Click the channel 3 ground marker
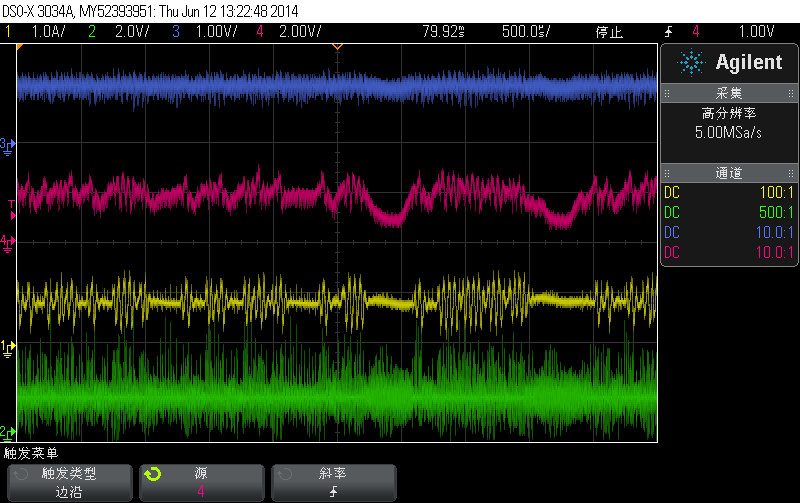This screenshot has height=503, width=800. click(7, 146)
